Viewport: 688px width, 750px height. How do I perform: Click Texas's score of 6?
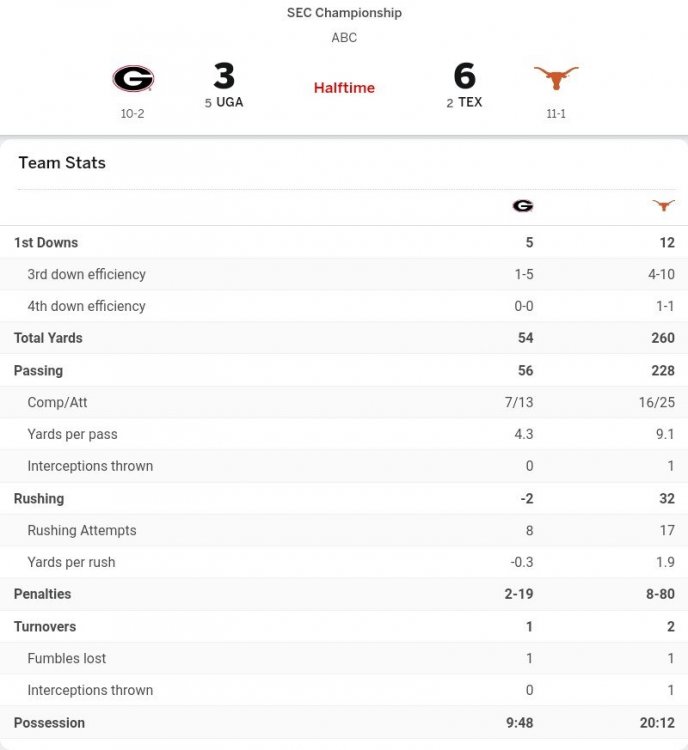[x=465, y=76]
